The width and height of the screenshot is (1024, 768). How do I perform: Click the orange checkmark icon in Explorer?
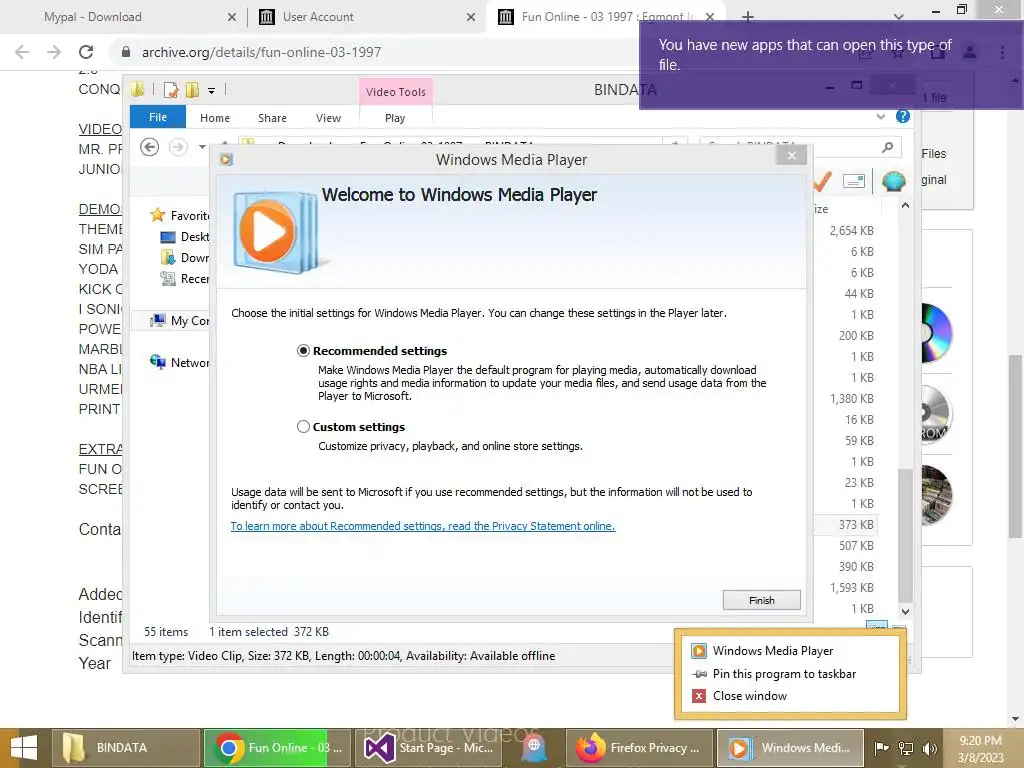(x=822, y=181)
